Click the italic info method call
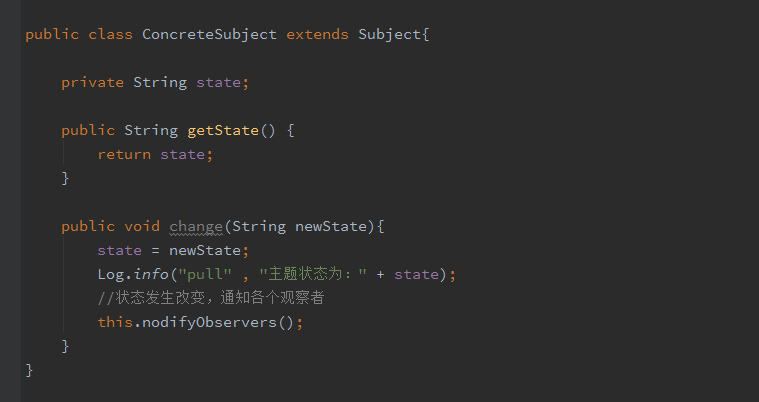 (151, 275)
